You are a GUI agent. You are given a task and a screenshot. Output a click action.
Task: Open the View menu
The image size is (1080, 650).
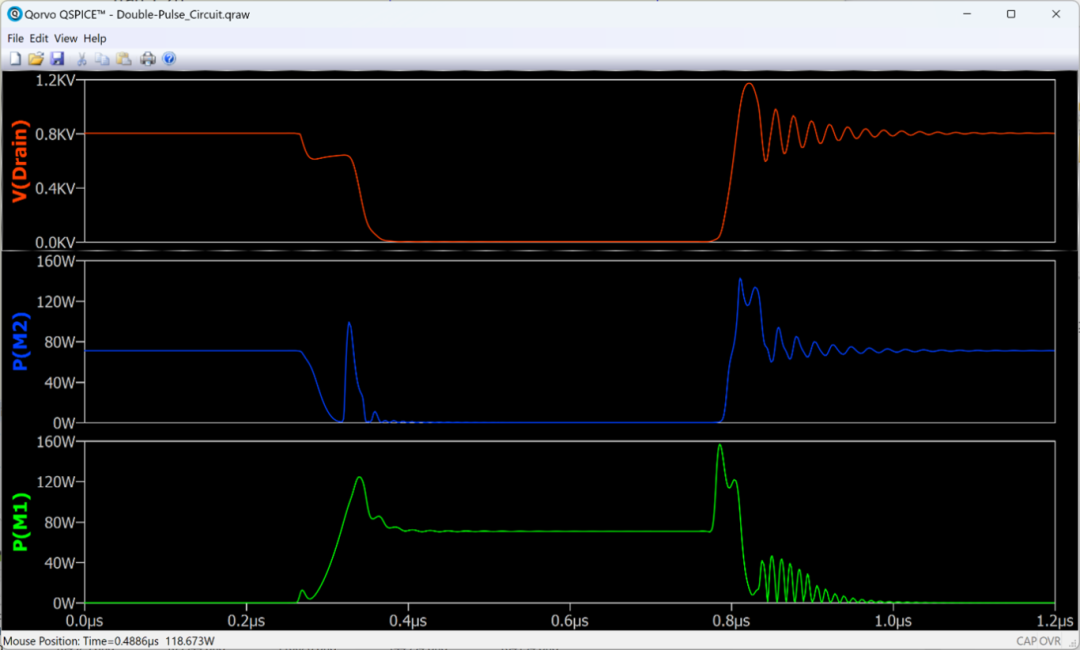[65, 39]
